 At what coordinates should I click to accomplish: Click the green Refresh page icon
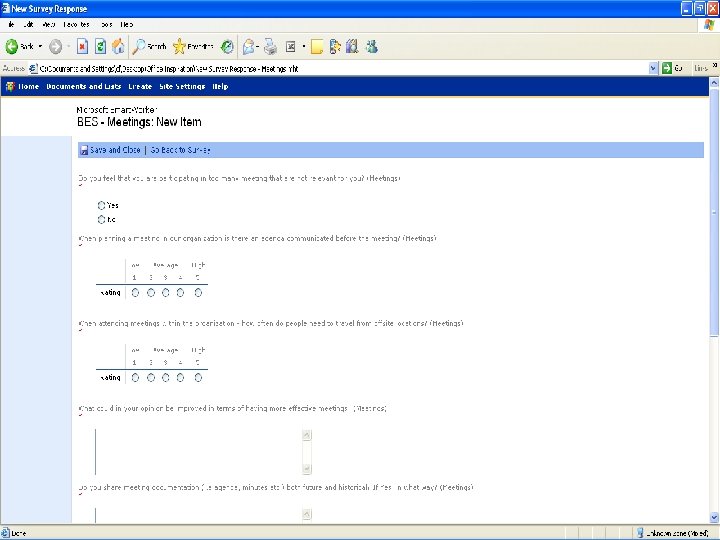point(100,46)
